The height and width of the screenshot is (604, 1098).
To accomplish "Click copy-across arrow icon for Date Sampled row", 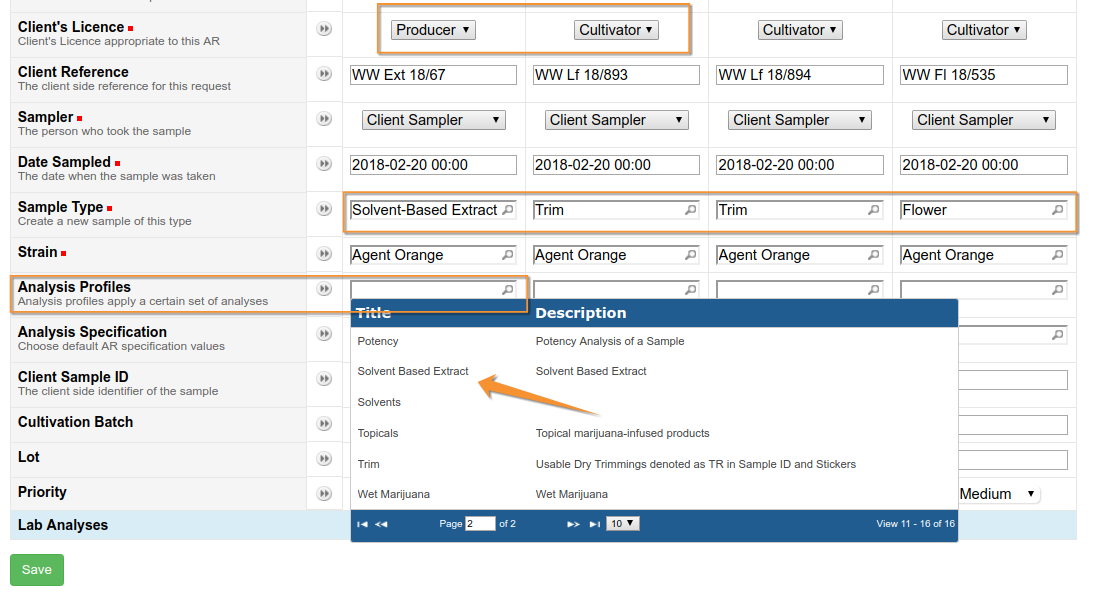I will (x=324, y=164).
